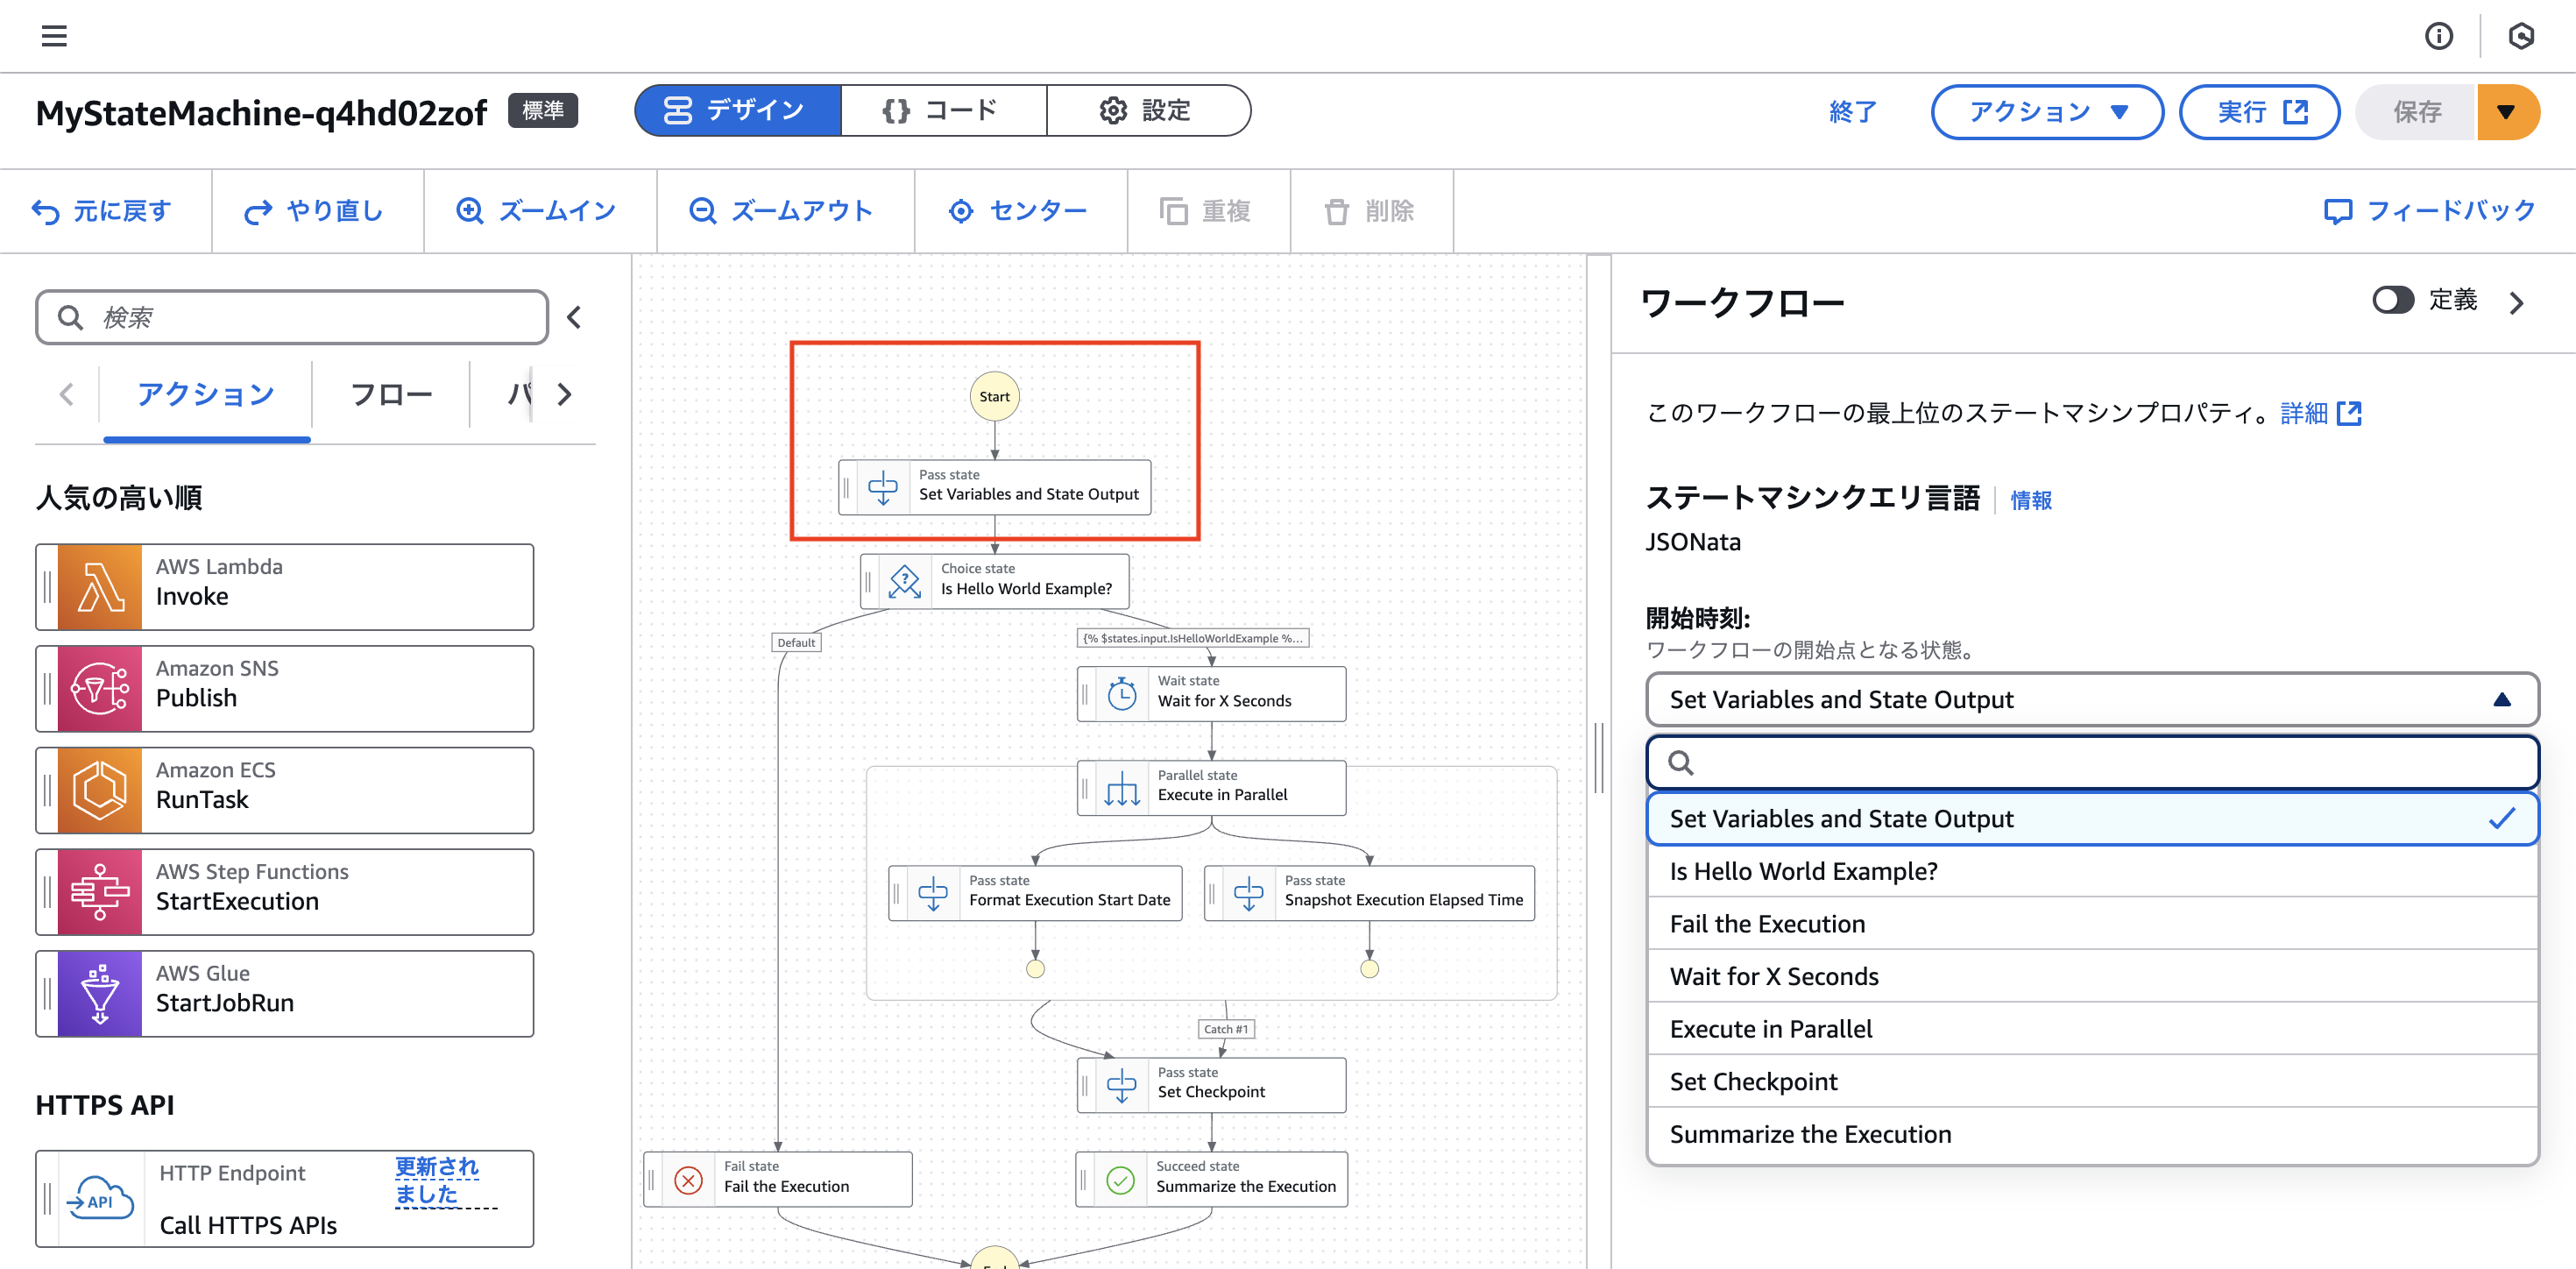Open the info icon in top bar
Screen dimensions: 2576x1269
(x=2438, y=36)
